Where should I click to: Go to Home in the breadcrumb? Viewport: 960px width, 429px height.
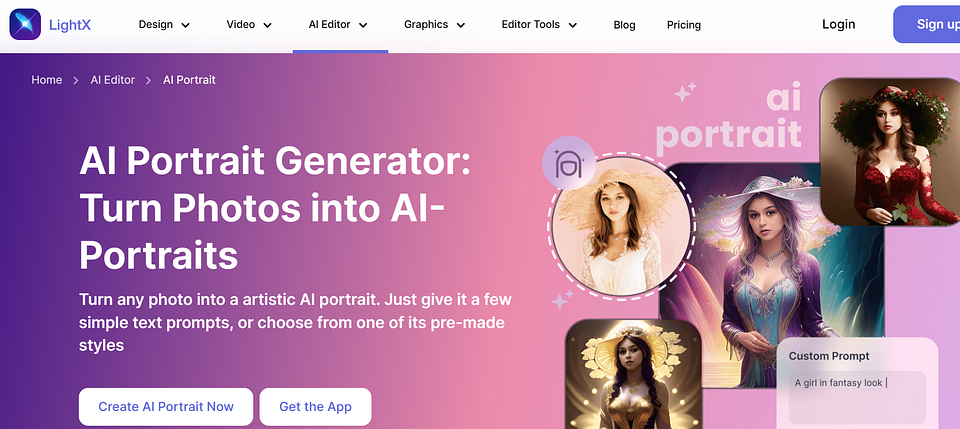coord(47,80)
